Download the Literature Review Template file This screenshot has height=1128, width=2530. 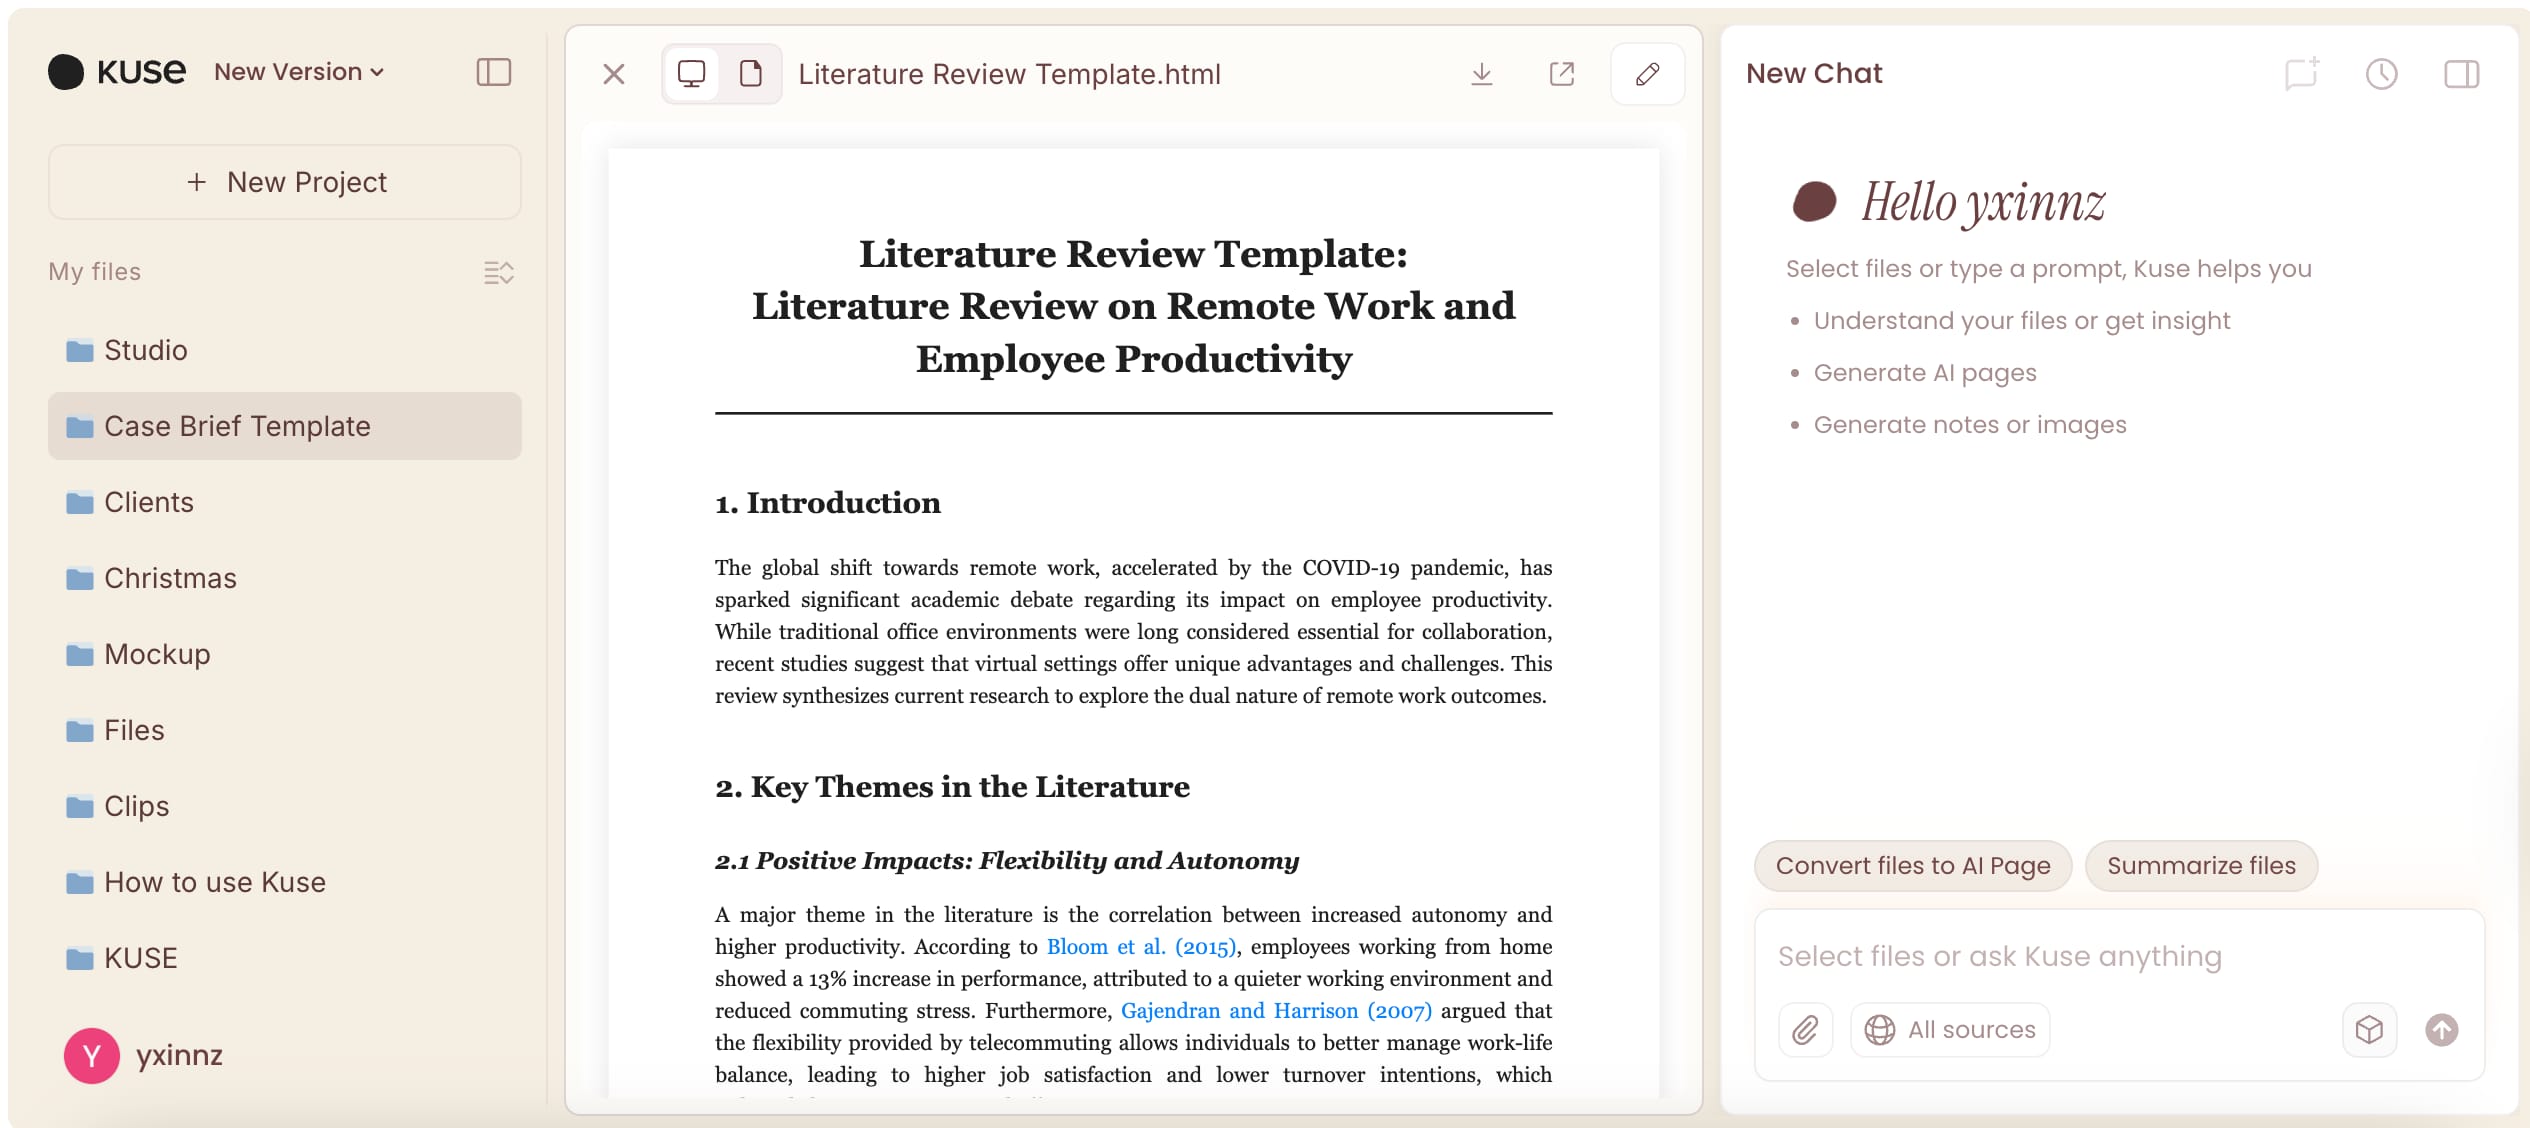tap(1481, 74)
